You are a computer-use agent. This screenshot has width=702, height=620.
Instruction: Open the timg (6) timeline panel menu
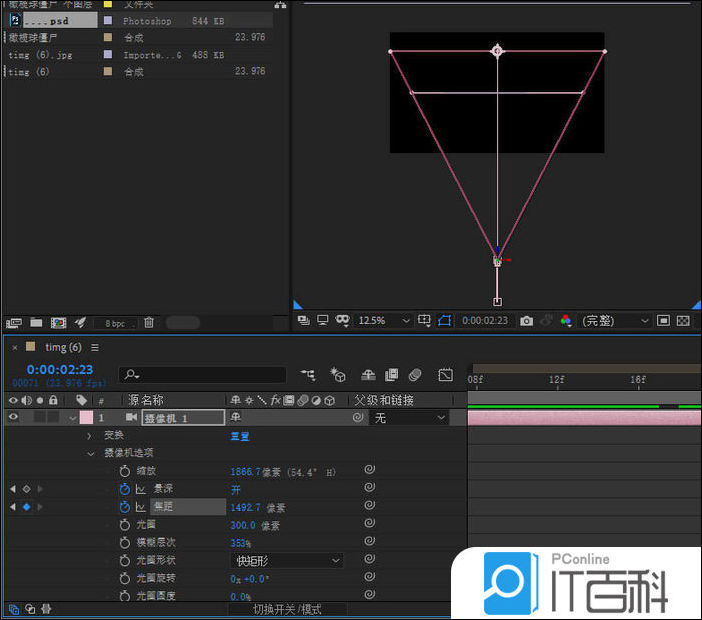[x=95, y=347]
